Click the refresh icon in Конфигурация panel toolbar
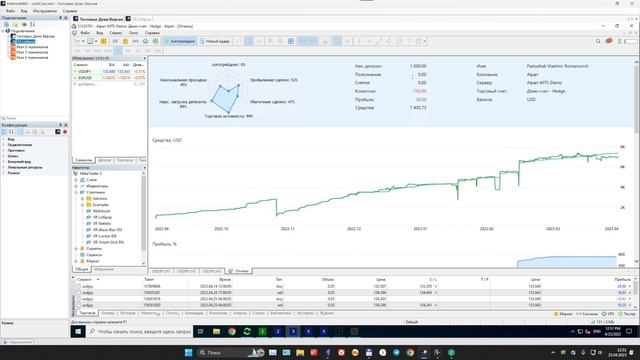 tap(4, 132)
